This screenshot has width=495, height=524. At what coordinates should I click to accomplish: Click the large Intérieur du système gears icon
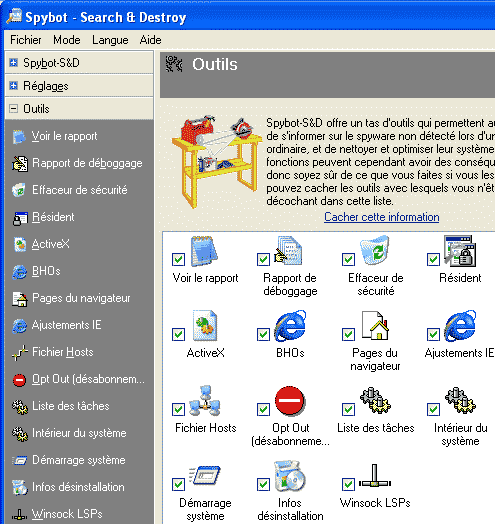click(460, 400)
